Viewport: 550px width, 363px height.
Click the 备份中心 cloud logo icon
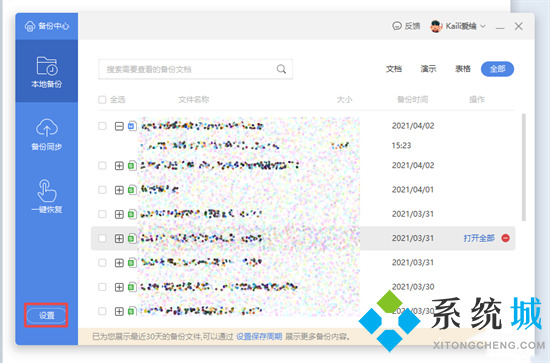coord(30,26)
